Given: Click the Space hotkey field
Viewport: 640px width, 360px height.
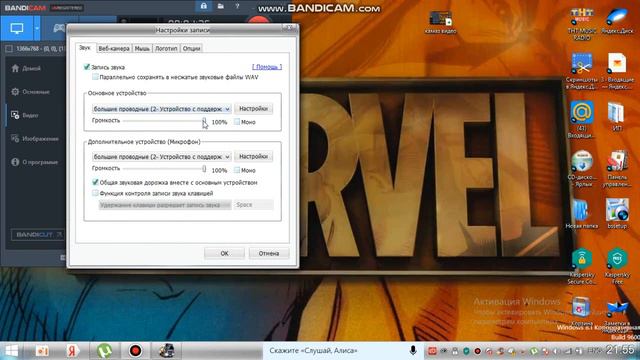Looking at the screenshot, I should [253, 205].
